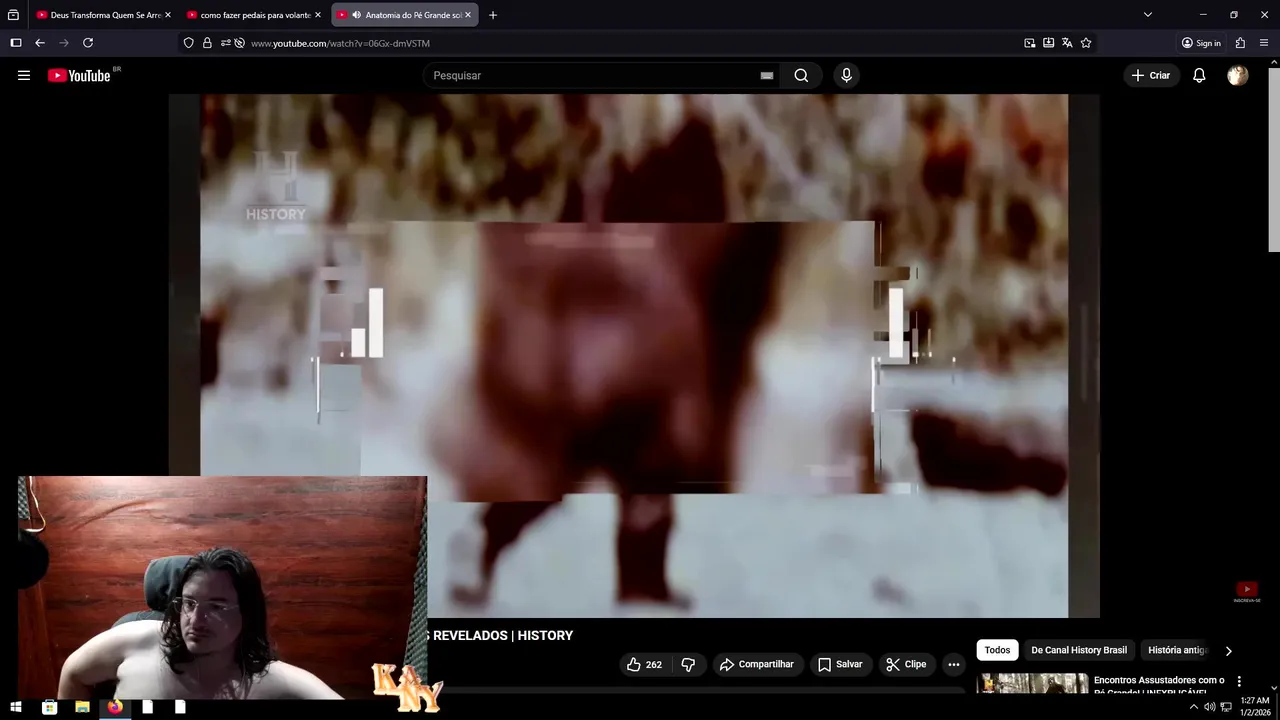Image resolution: width=1280 pixels, height=720 pixels.
Task: Open the Criar create menu
Action: 1150,75
